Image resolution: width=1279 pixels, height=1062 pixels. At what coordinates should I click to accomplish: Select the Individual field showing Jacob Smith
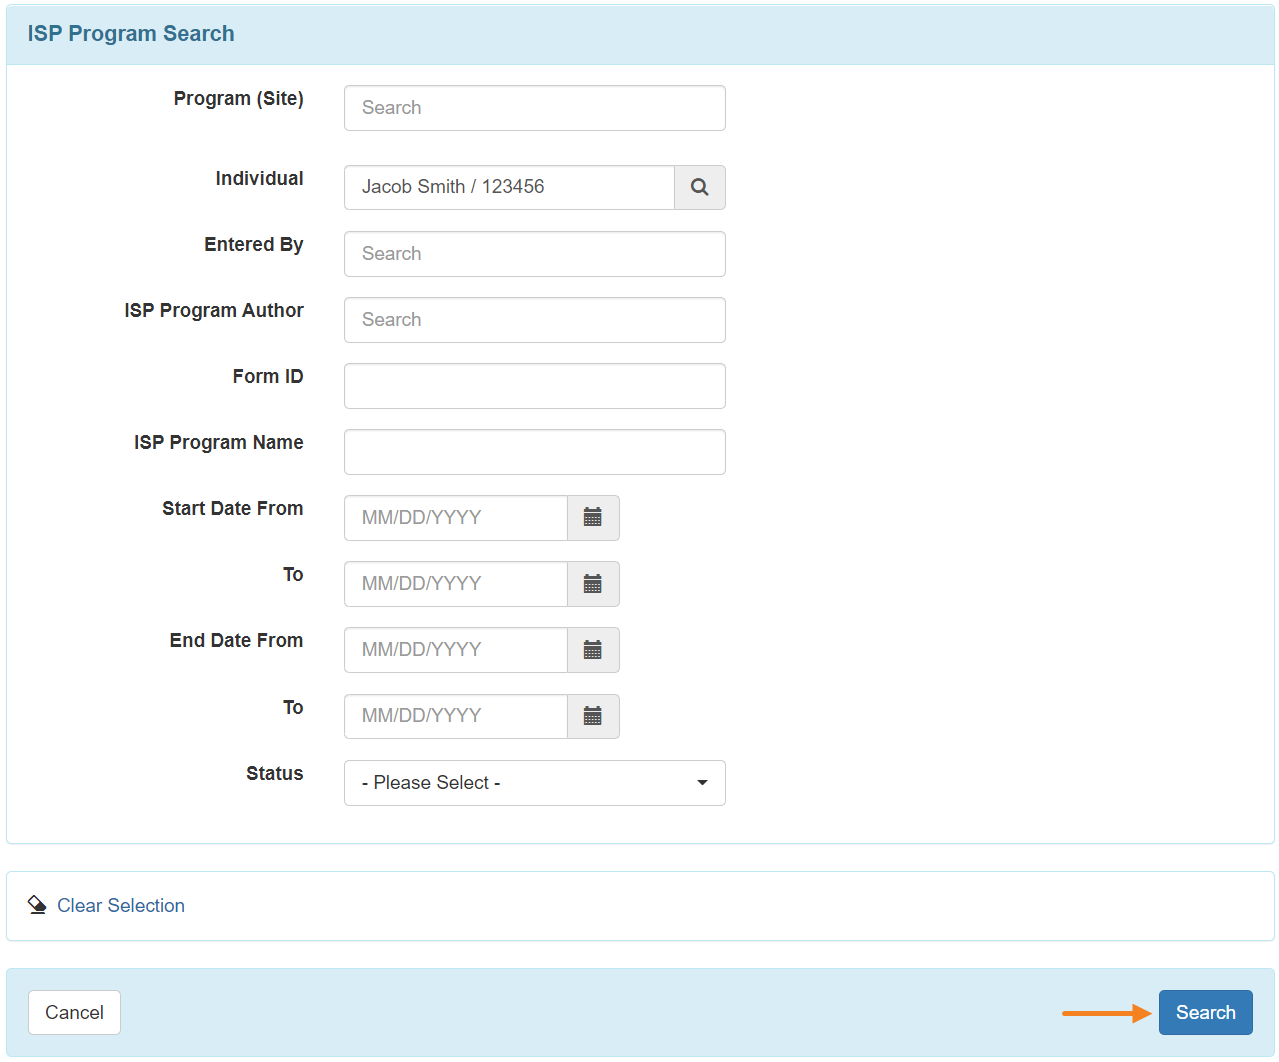[508, 187]
